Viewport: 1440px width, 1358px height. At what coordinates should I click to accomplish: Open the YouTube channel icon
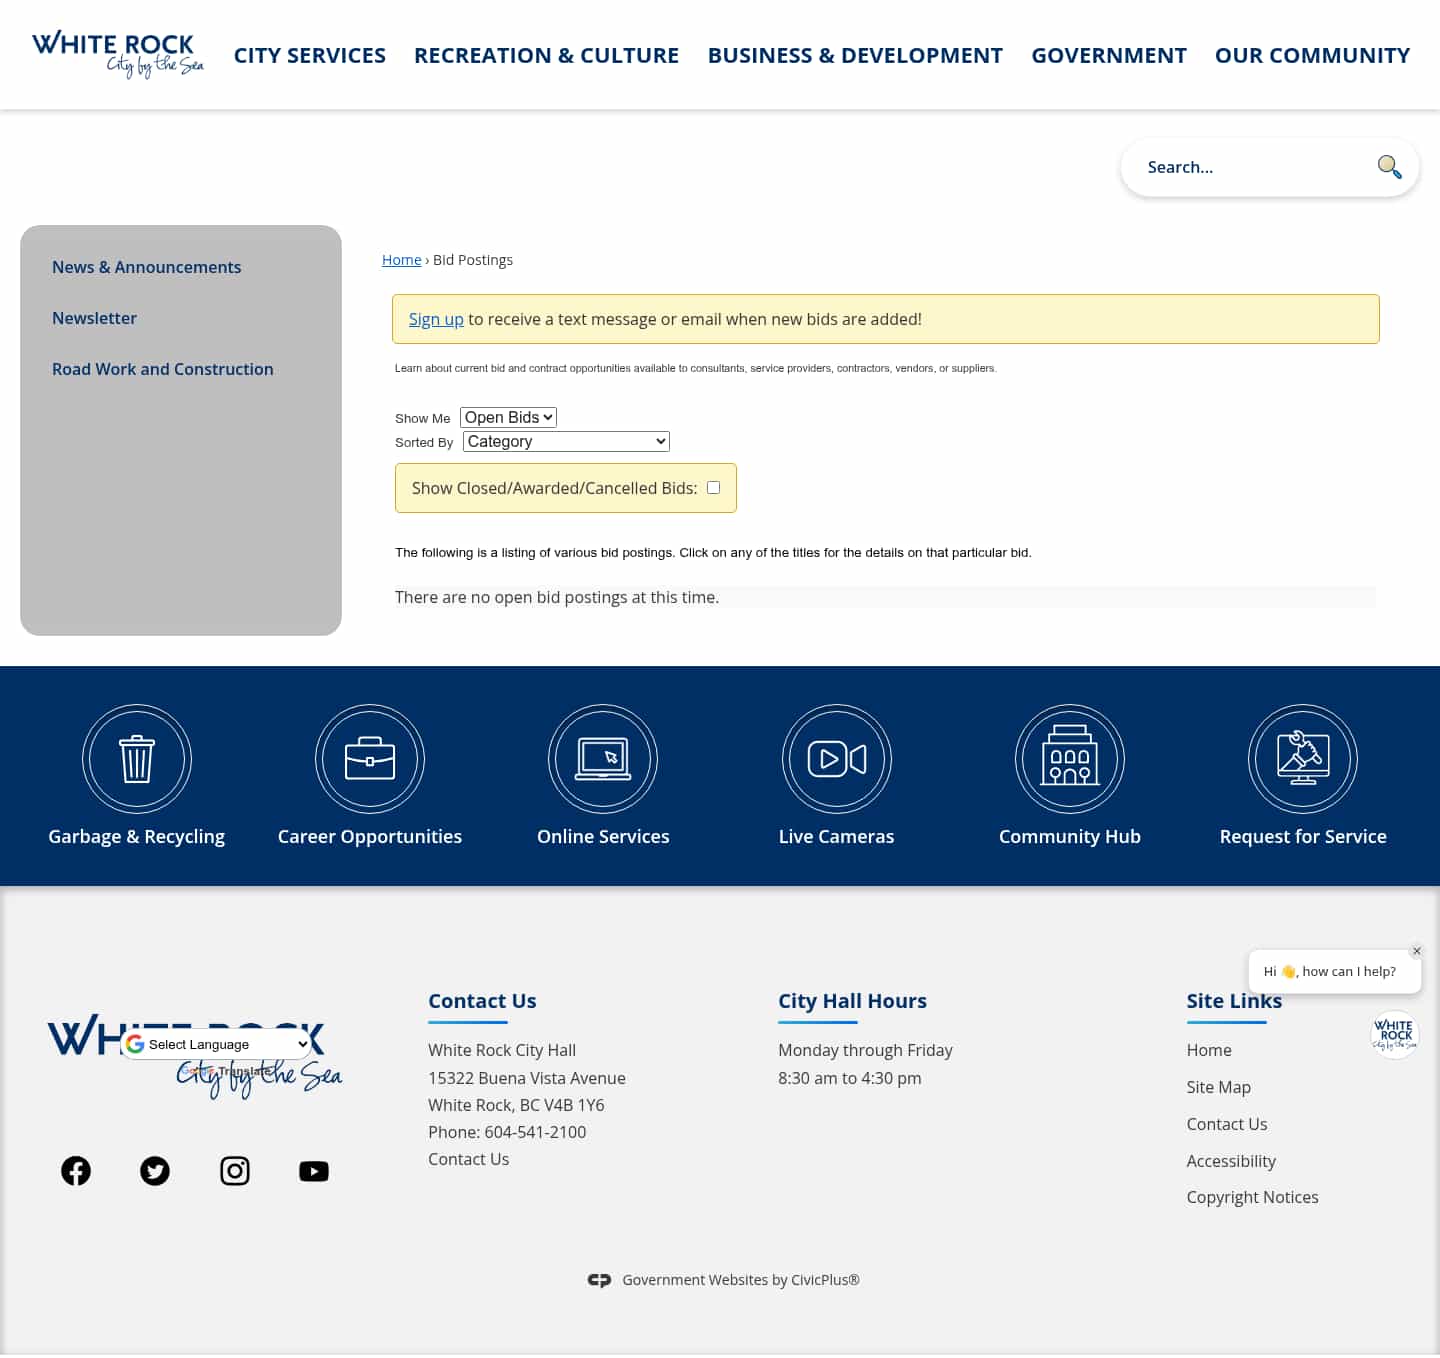tap(313, 1170)
